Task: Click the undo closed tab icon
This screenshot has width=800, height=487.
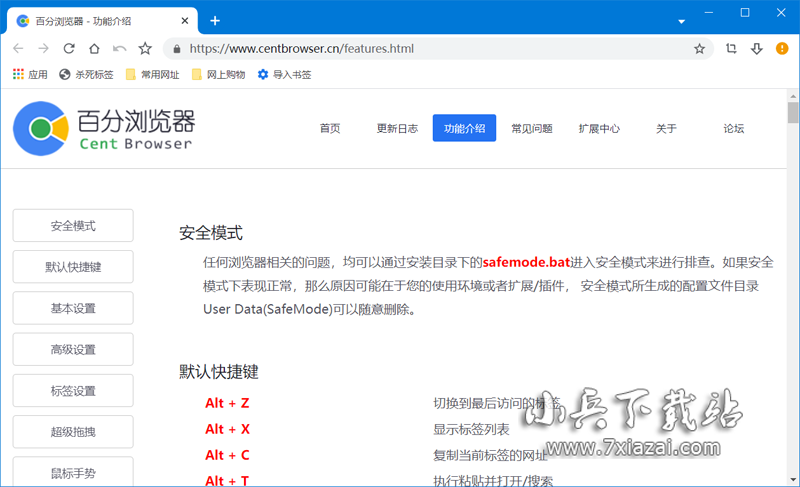Action: pos(120,48)
